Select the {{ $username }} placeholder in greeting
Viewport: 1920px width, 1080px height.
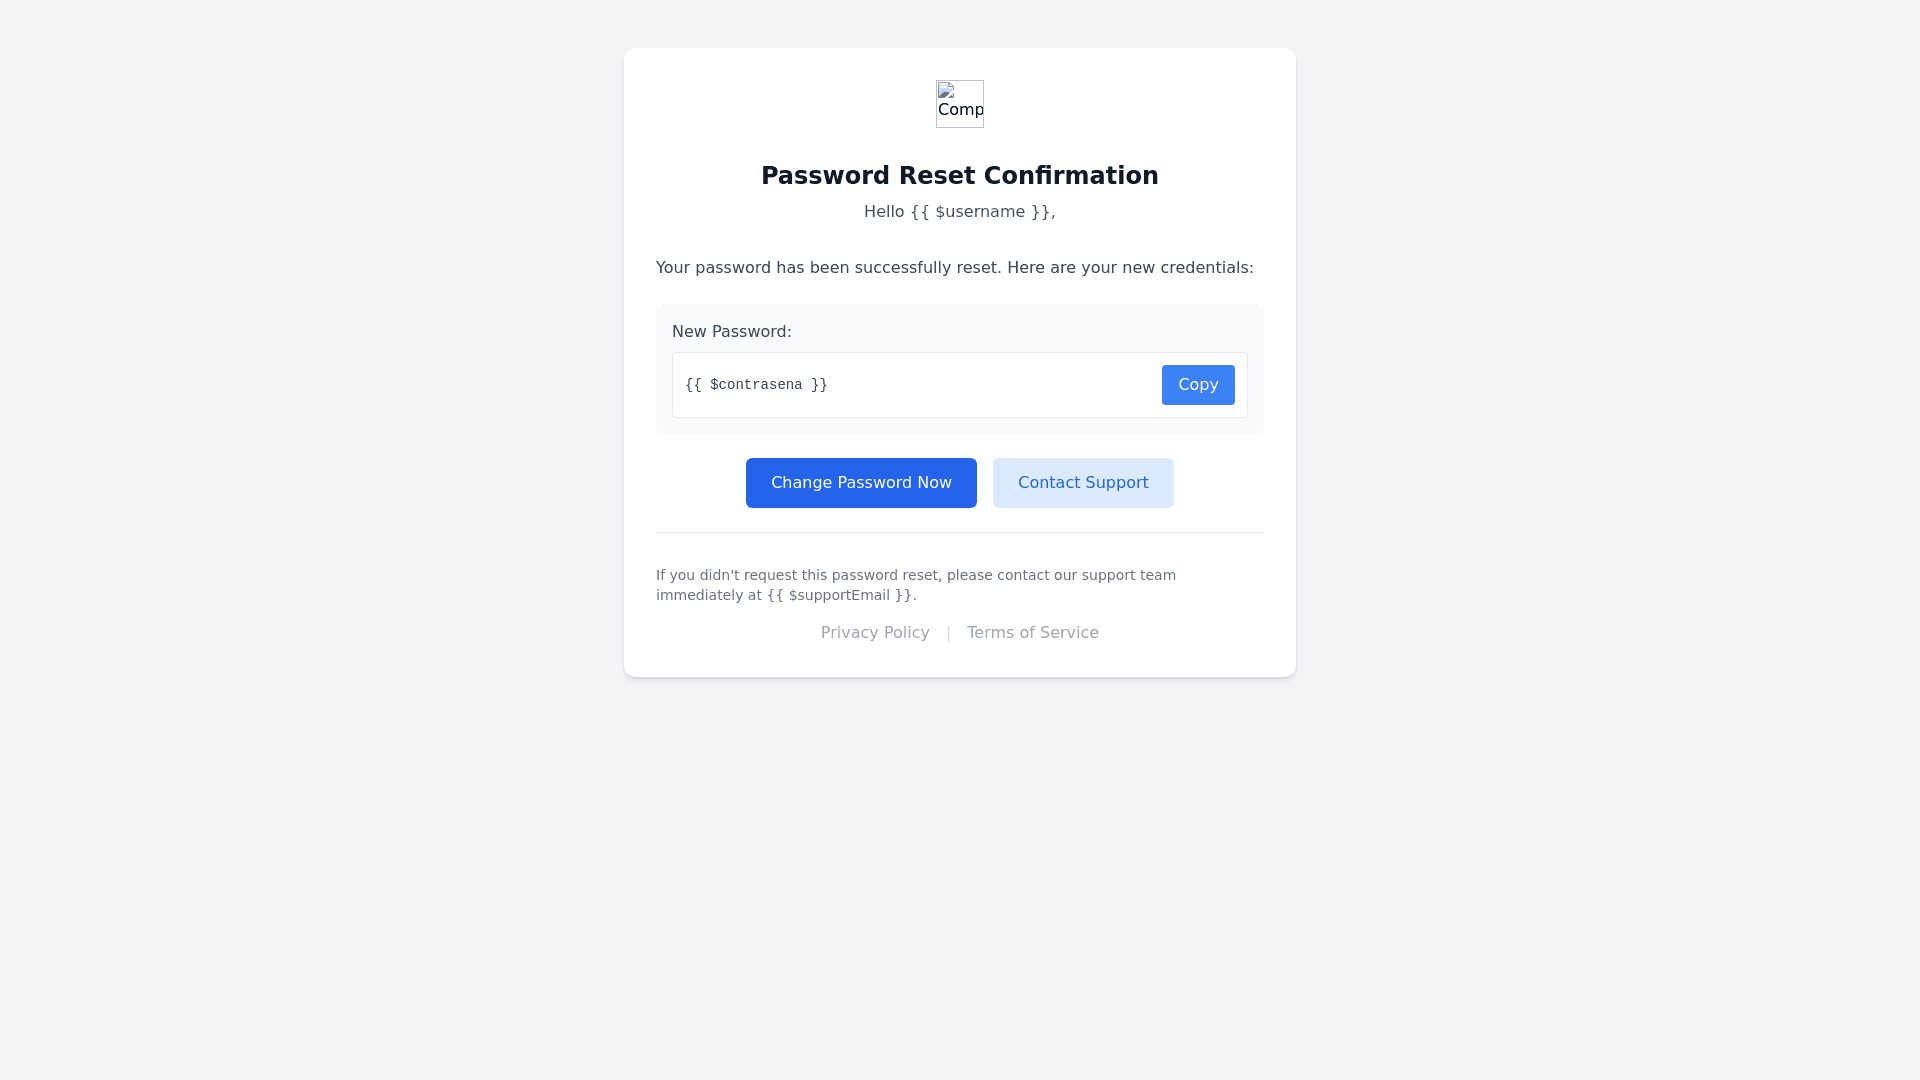point(980,212)
